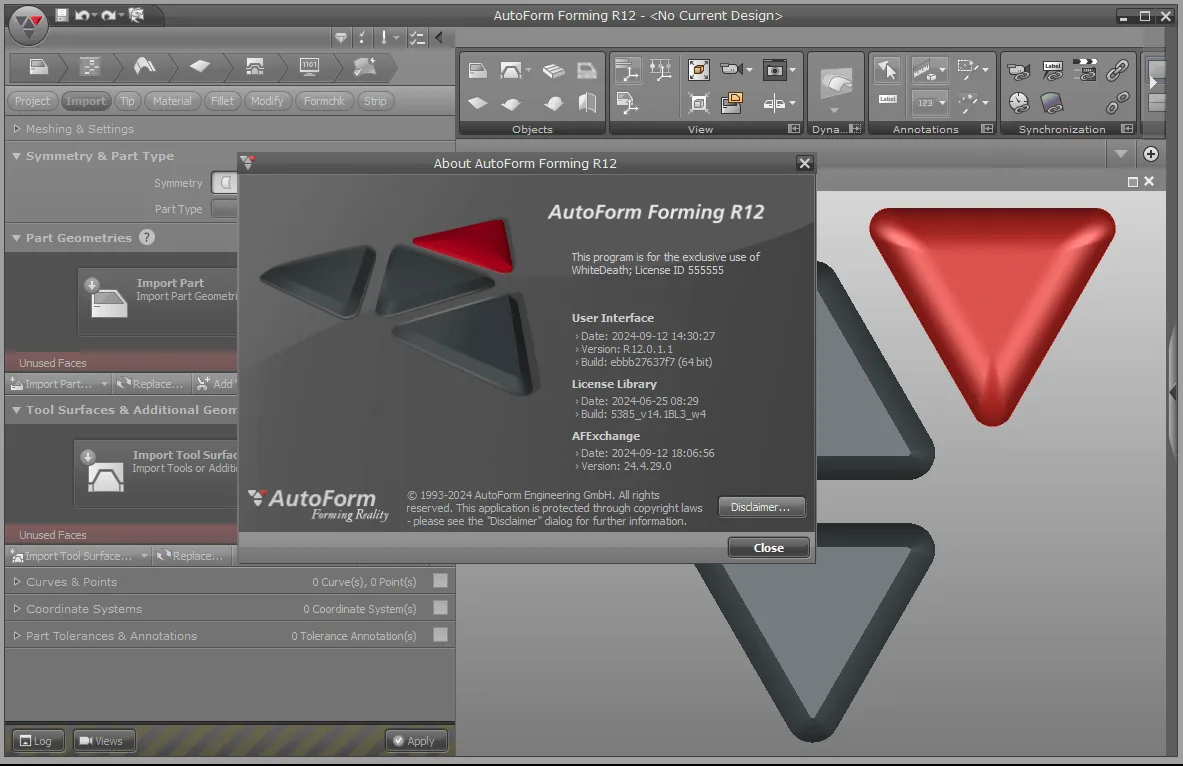1183x766 pixels.
Task: Click the clock synchronization link icon
Action: point(1019,103)
